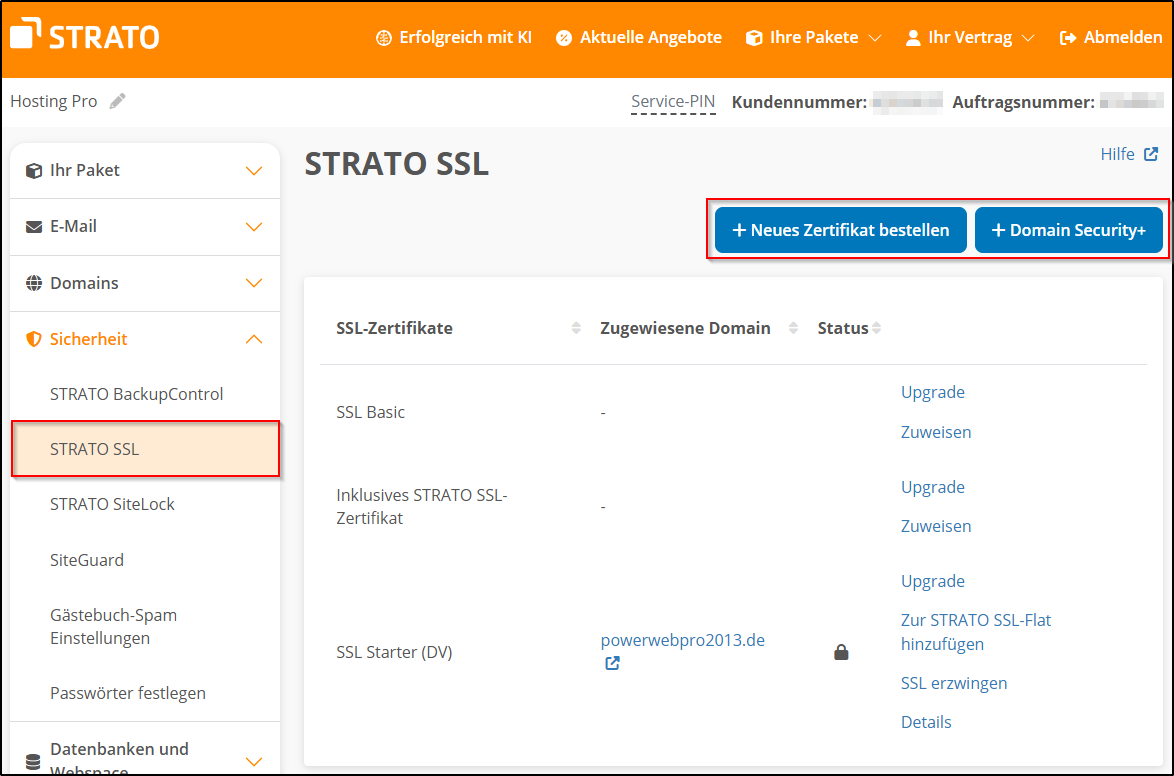This screenshot has width=1174, height=776.
Task: Sort by SSL-Zertifikate column arrows
Action: pyautogui.click(x=576, y=328)
